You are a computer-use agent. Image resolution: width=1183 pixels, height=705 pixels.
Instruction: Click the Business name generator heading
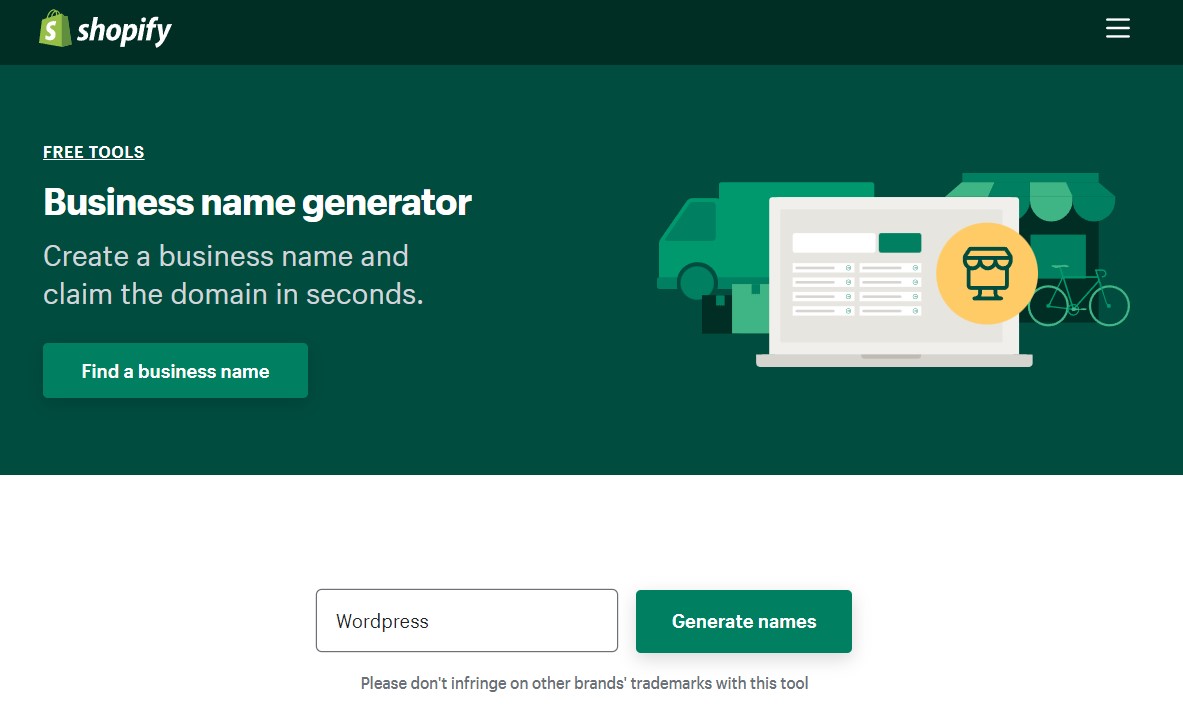click(x=257, y=202)
